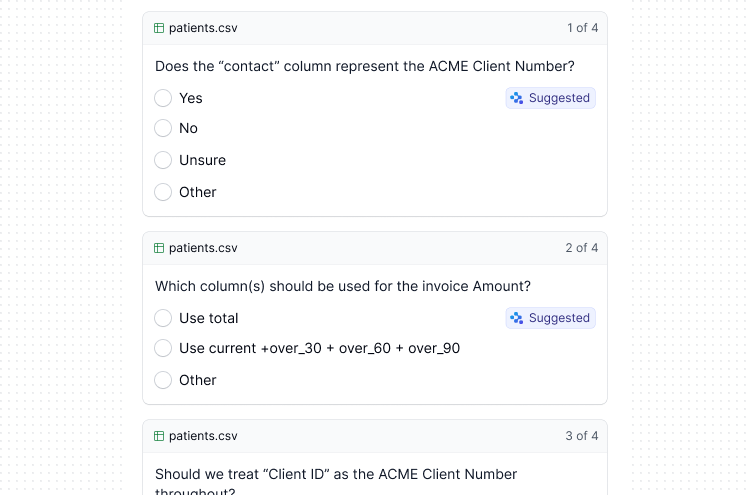Click the Suggested badge beside Yes
Screen dimensions: 750x495
point(551,98)
